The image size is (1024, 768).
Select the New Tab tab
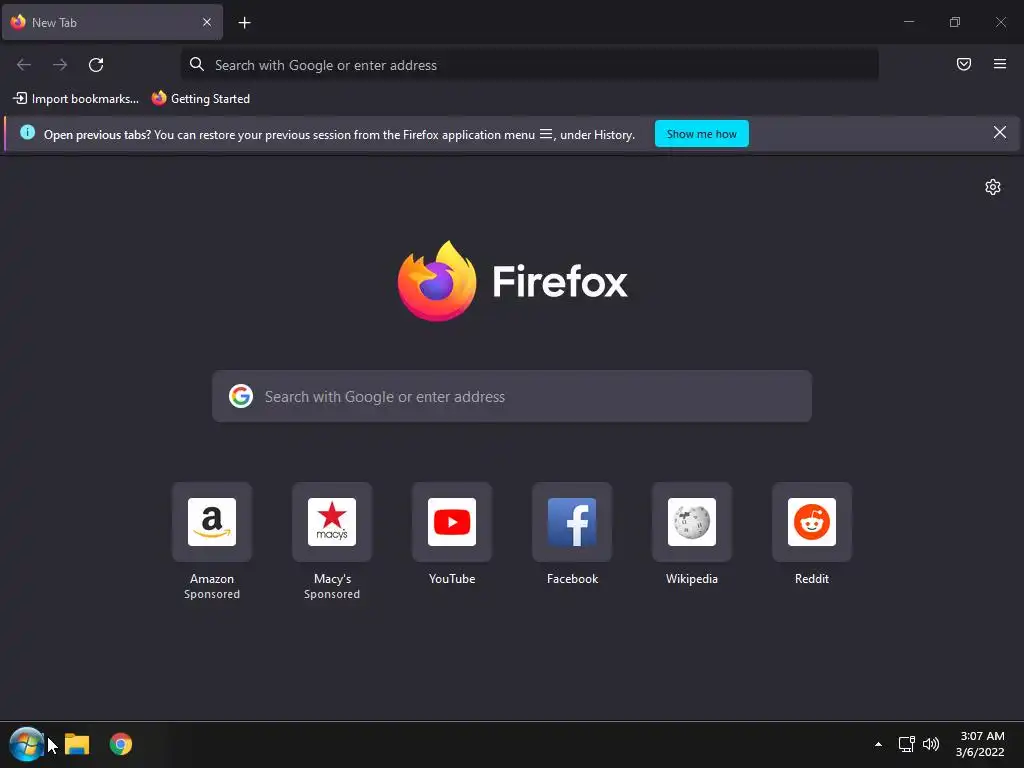112,22
